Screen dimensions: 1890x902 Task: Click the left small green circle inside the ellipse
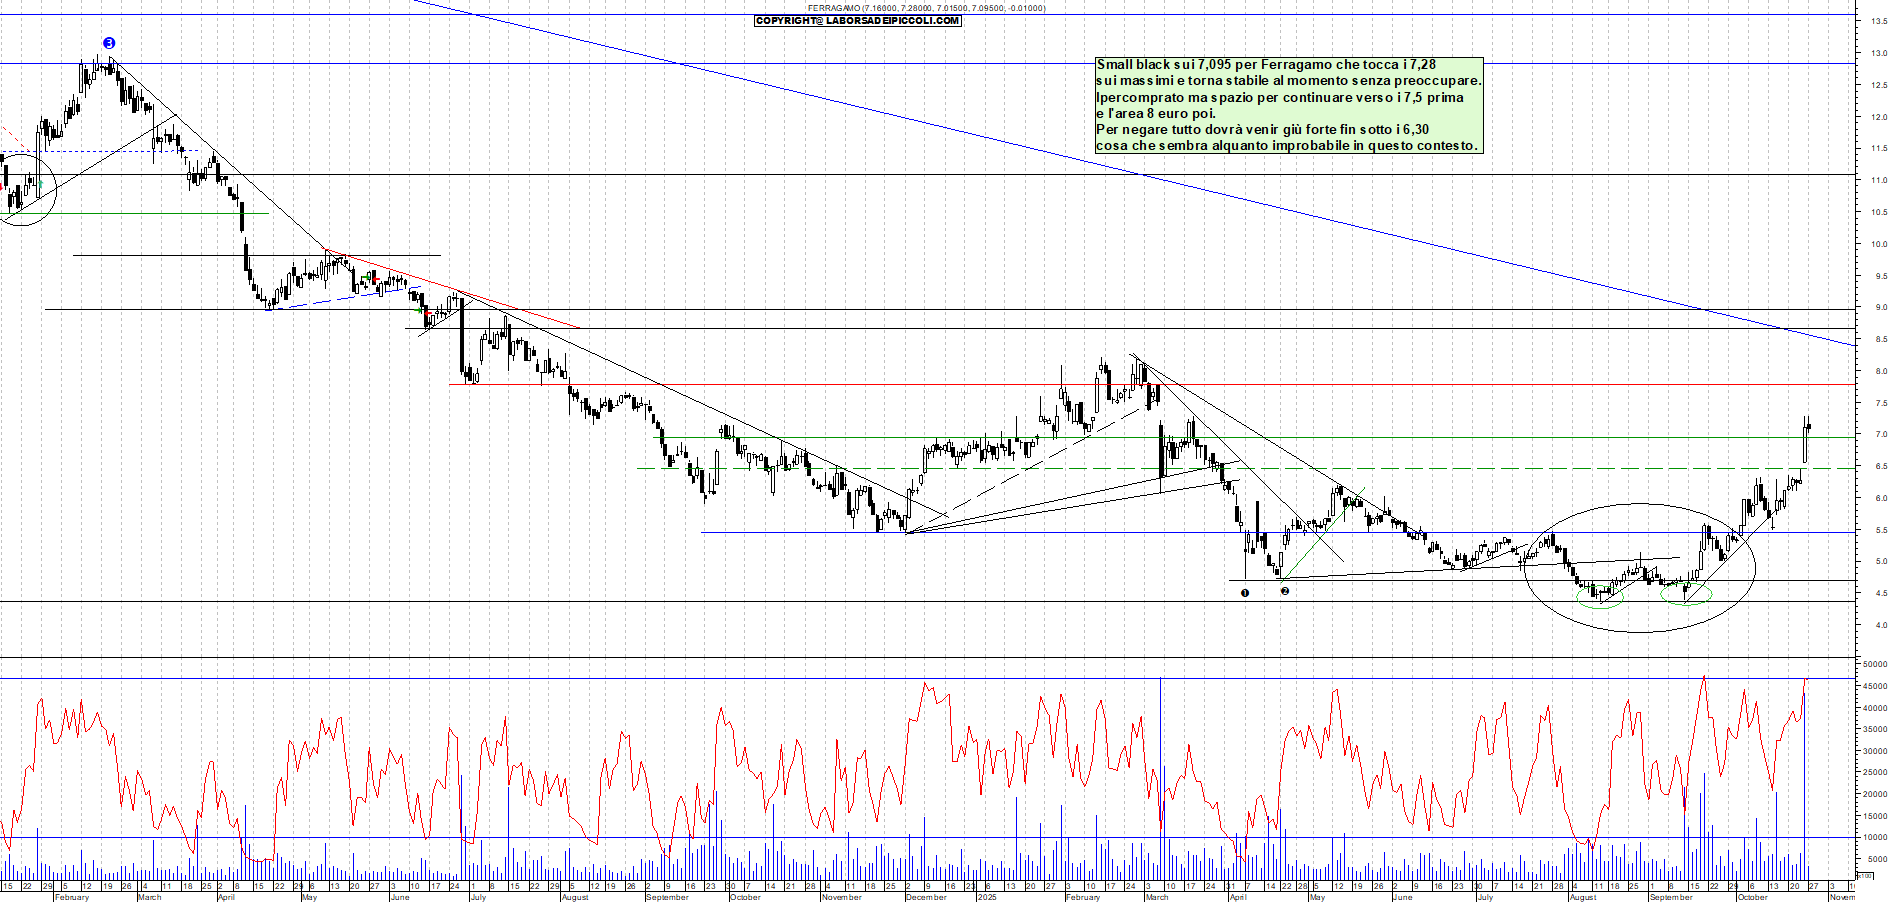1600,598
